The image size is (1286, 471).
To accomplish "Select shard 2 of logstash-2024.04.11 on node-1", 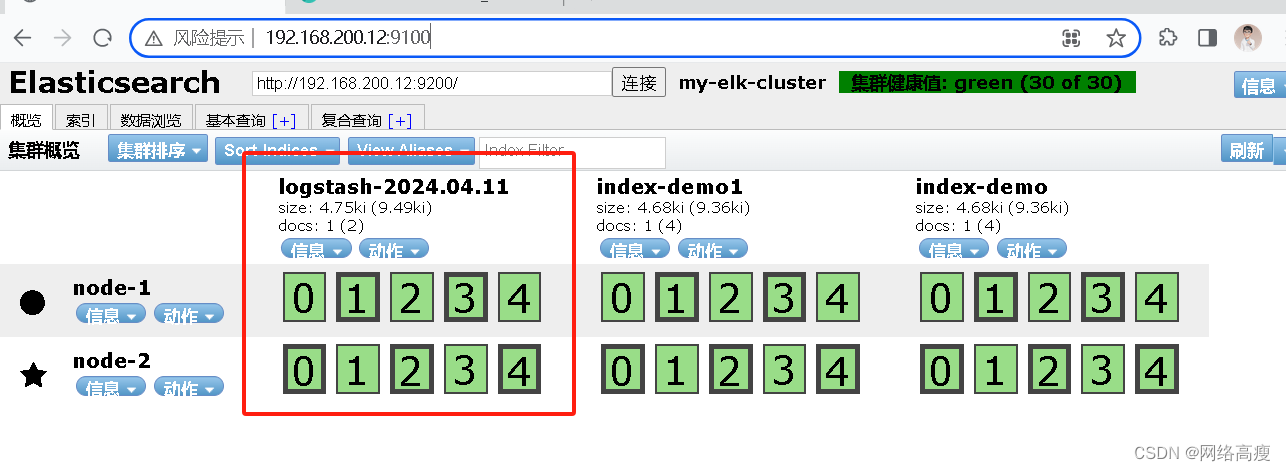I will (411, 298).
